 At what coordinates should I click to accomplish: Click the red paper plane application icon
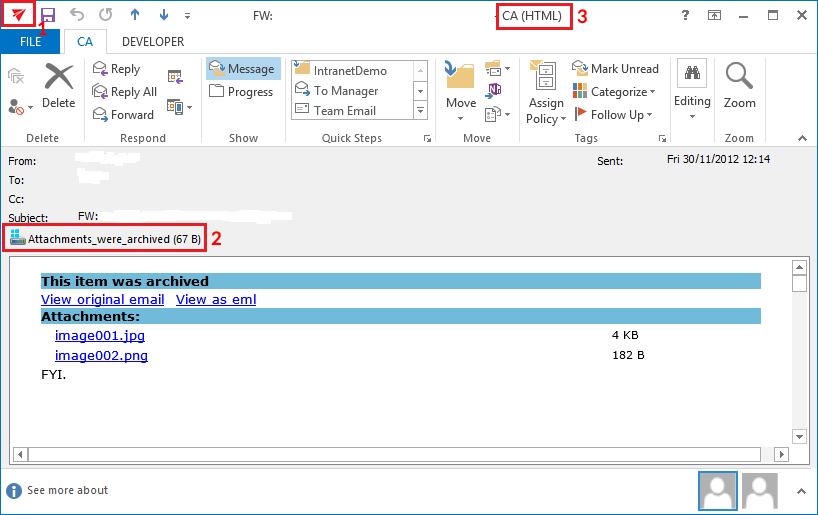coord(19,15)
